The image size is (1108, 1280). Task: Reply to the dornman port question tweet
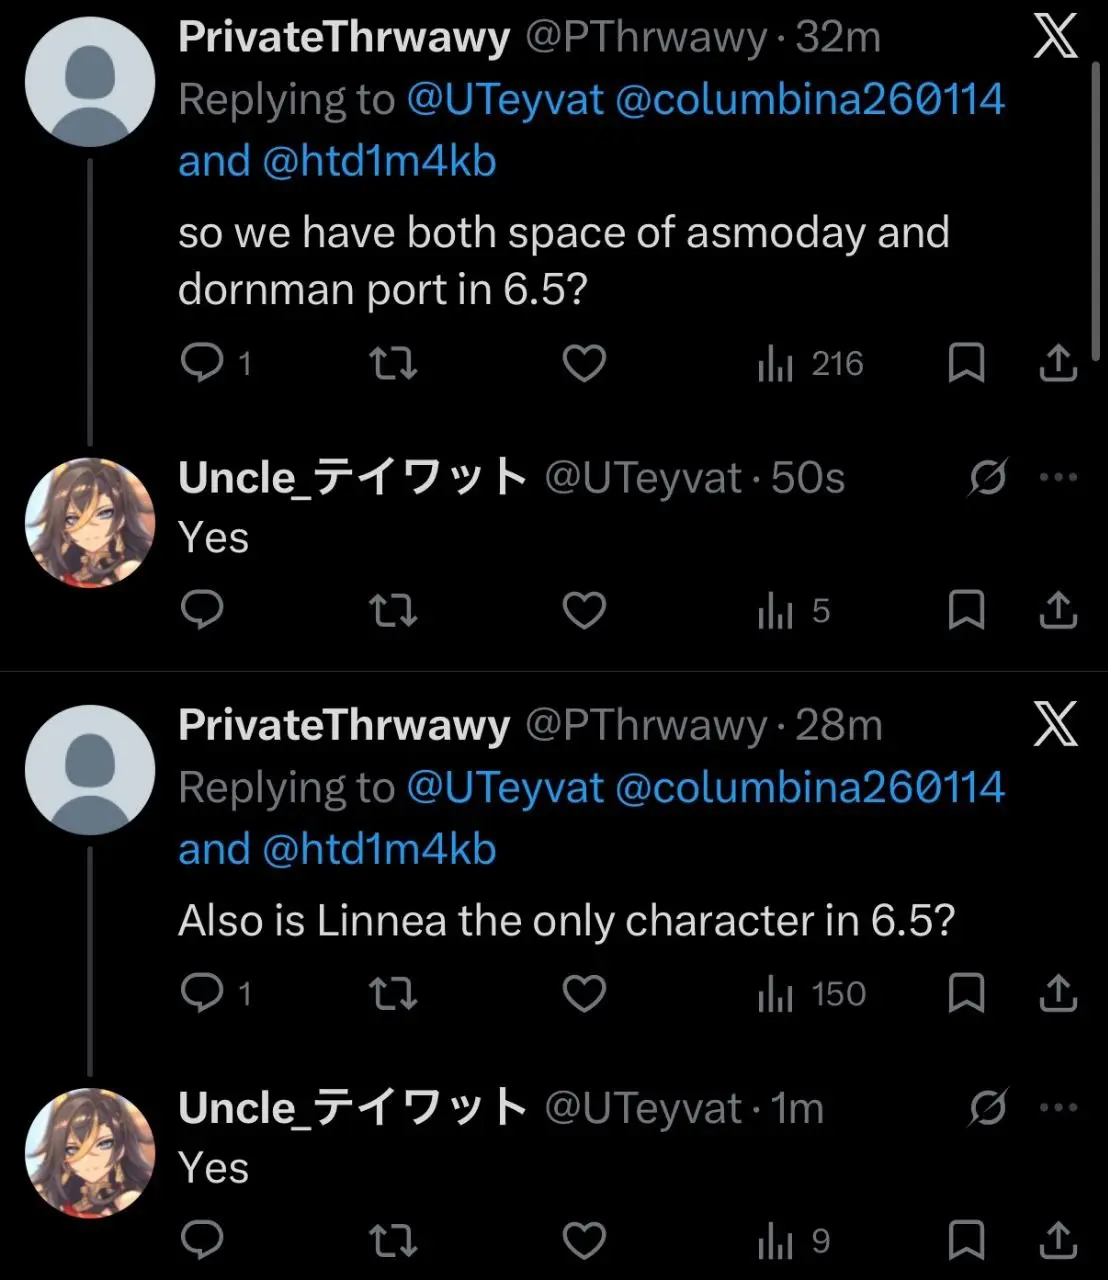203,363
